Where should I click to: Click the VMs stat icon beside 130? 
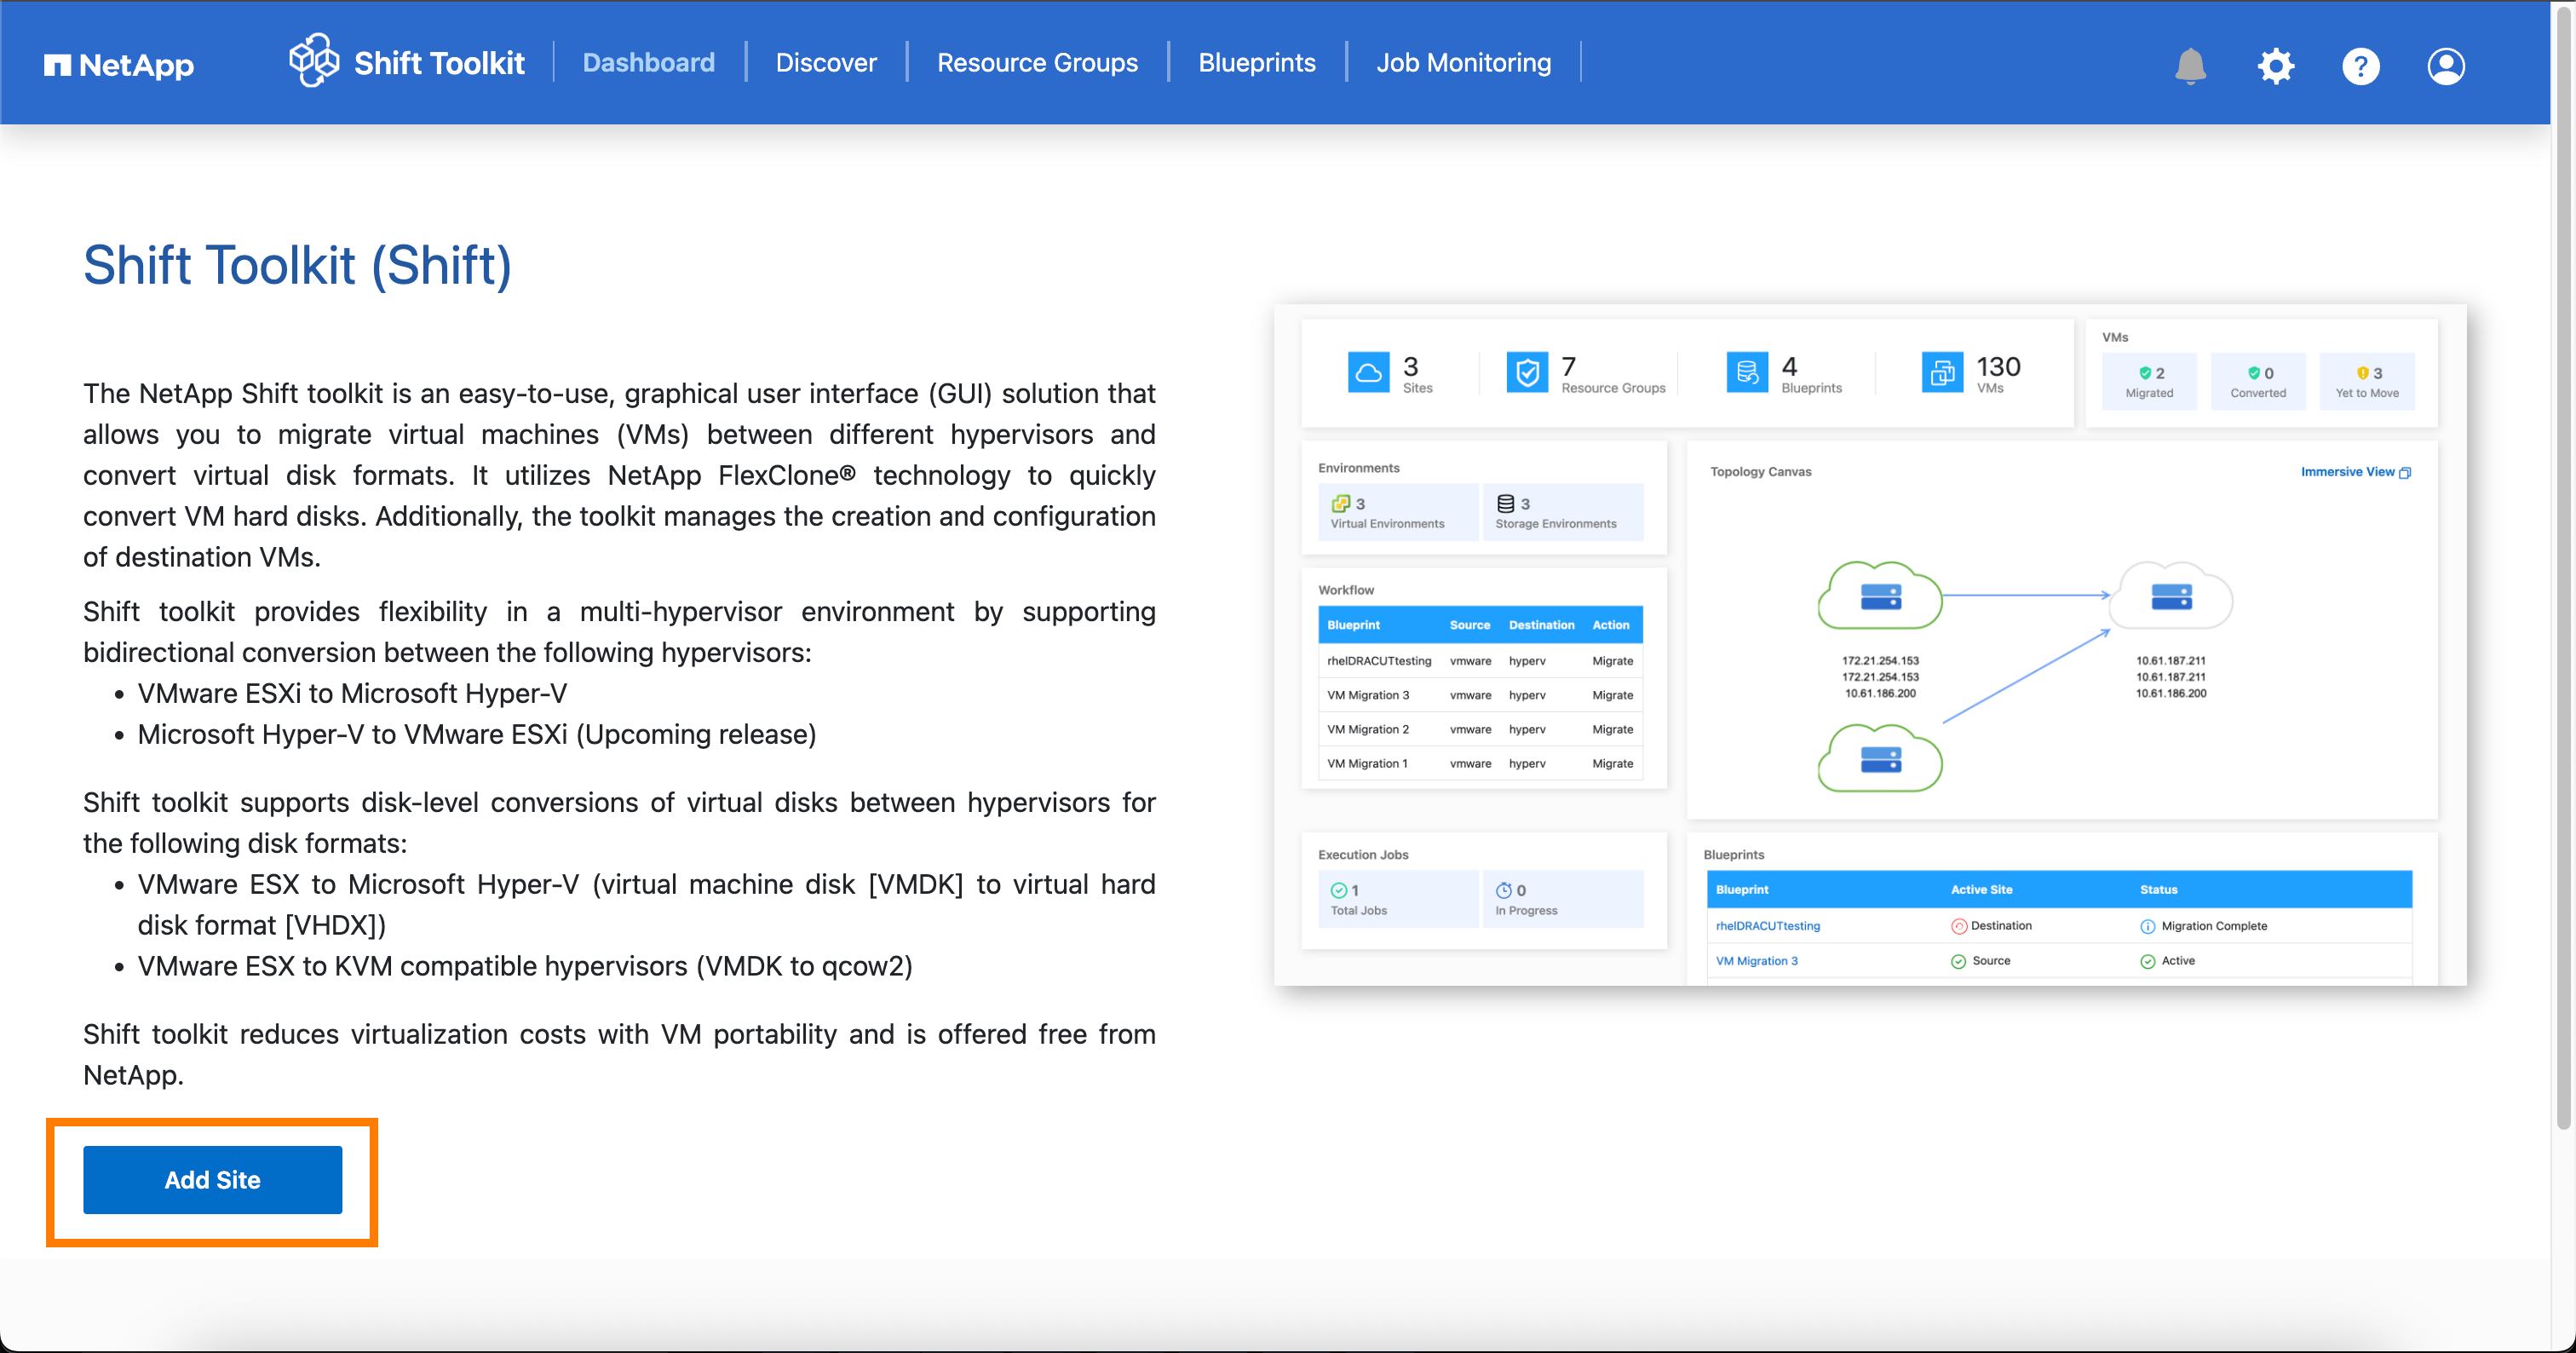1942,373
